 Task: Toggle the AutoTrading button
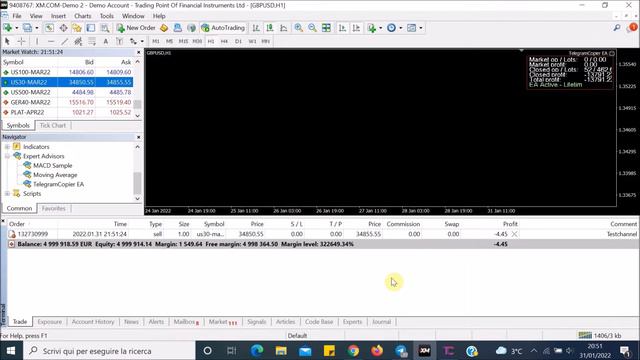(223, 28)
